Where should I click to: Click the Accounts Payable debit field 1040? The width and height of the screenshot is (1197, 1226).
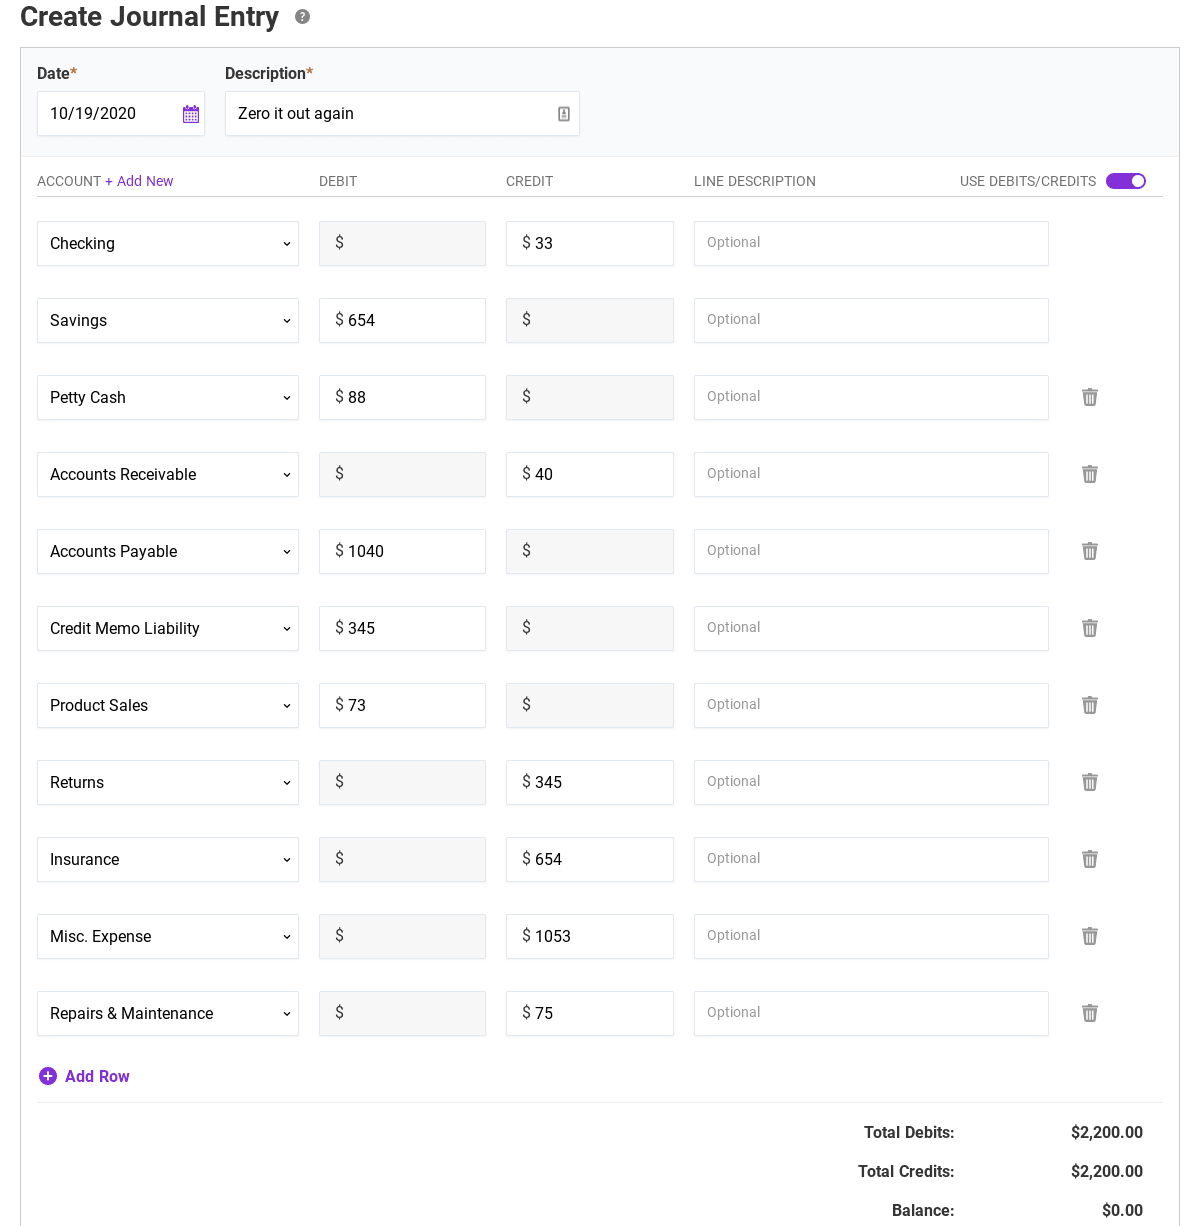coord(402,552)
